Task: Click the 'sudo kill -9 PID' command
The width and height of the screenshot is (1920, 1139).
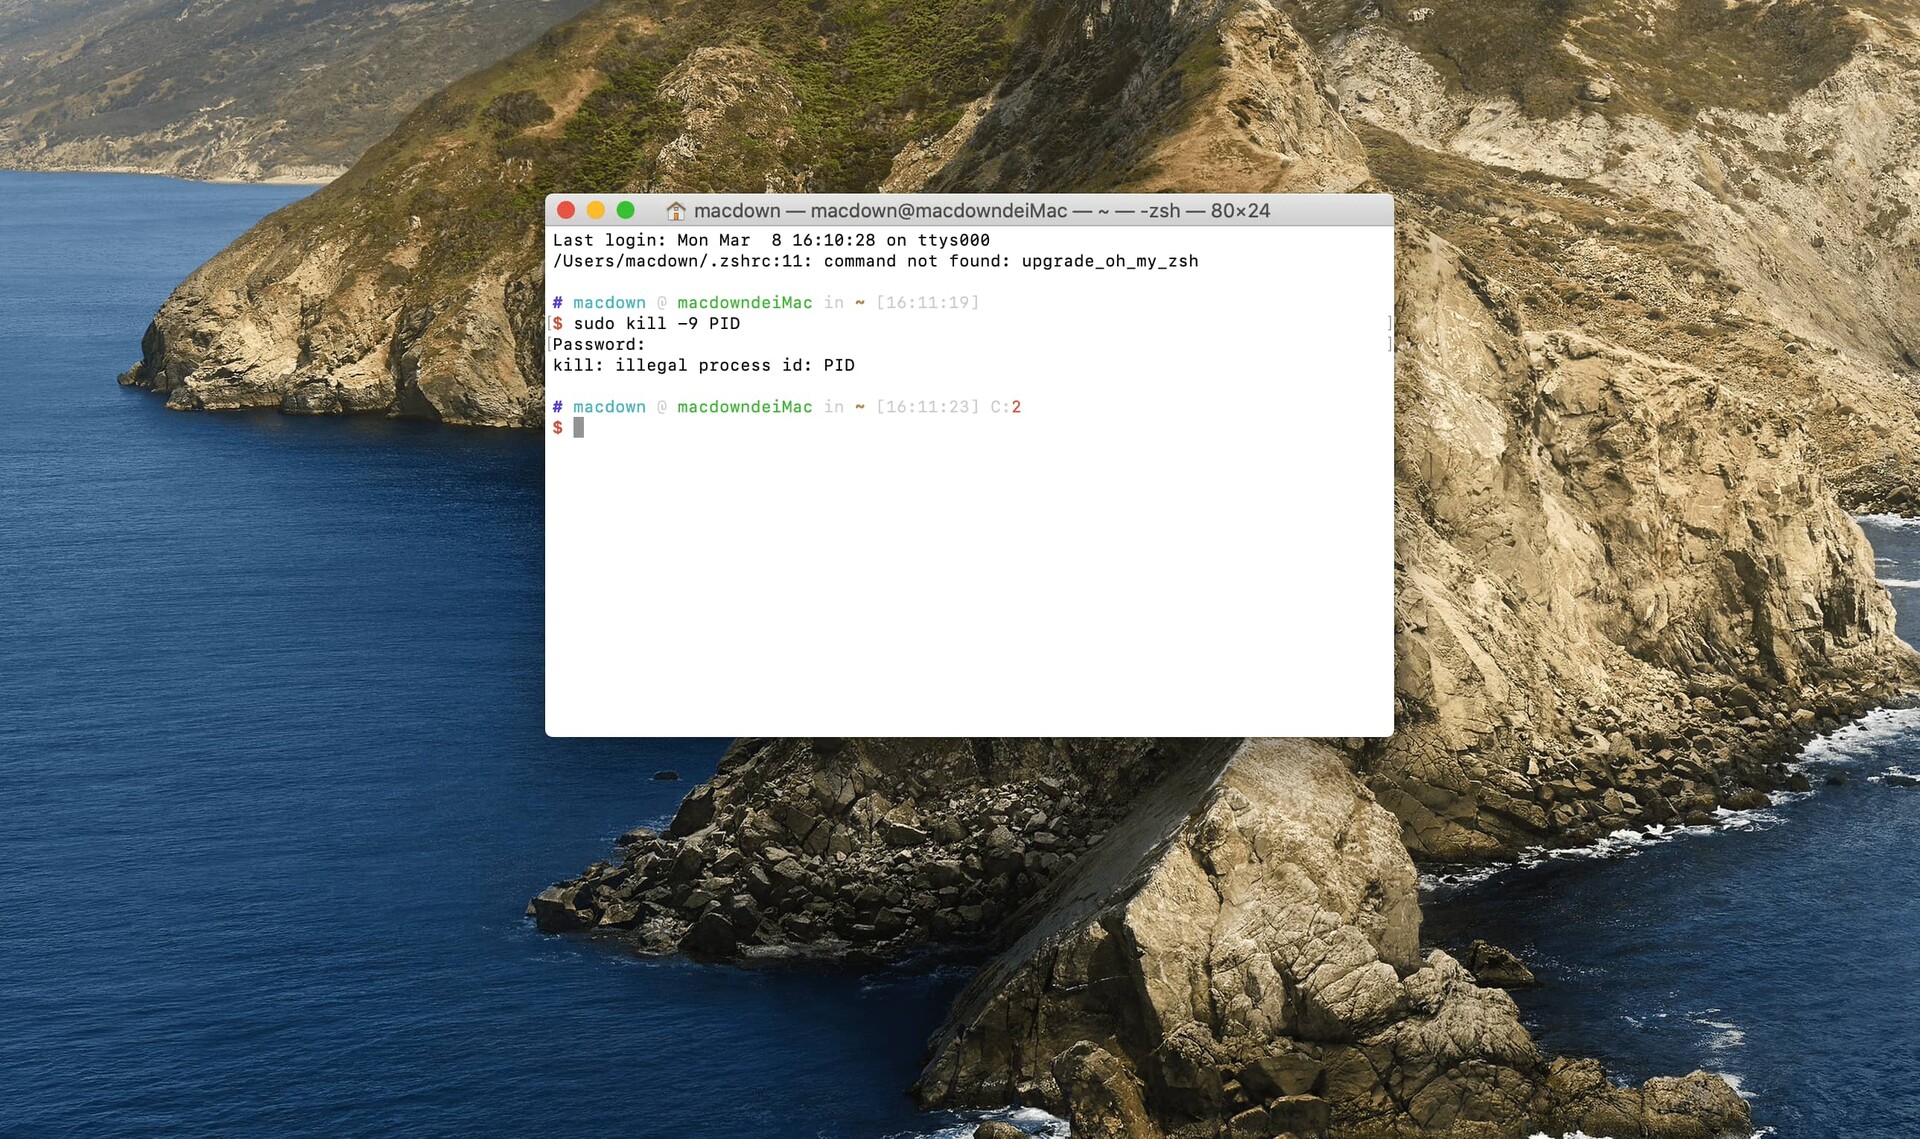Action: 656,323
